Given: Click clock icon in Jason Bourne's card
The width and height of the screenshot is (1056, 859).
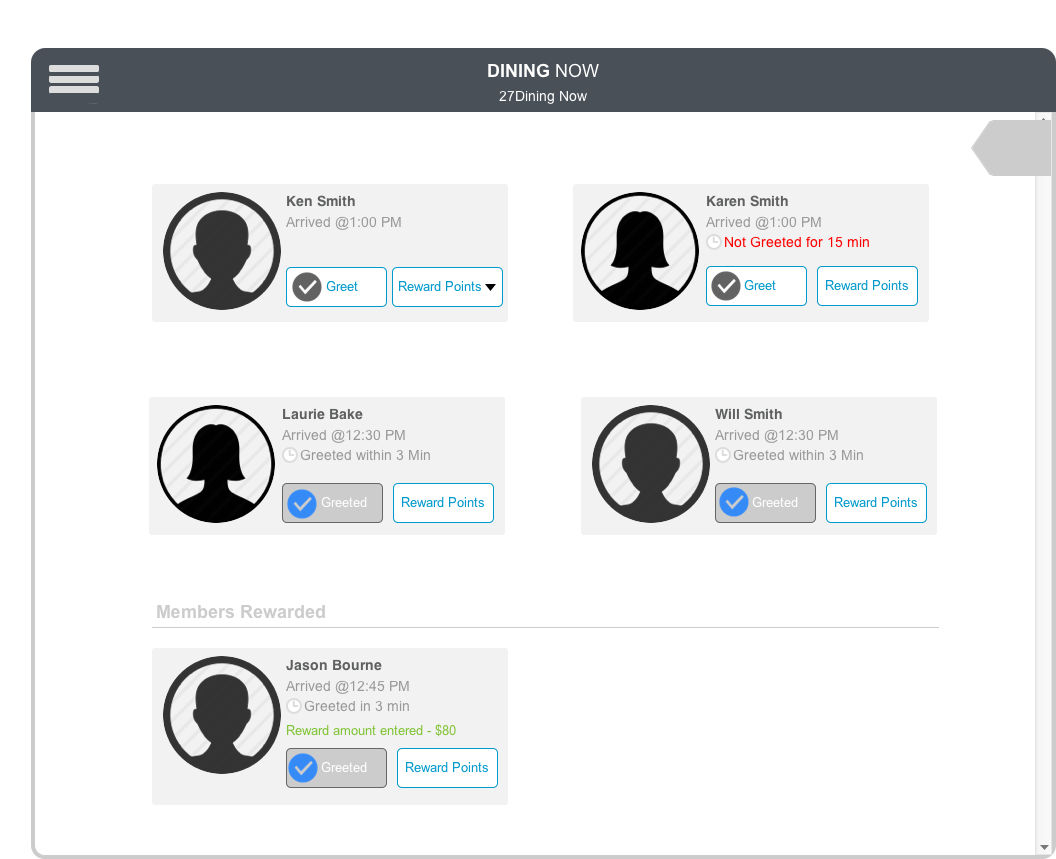Looking at the screenshot, I should point(294,706).
